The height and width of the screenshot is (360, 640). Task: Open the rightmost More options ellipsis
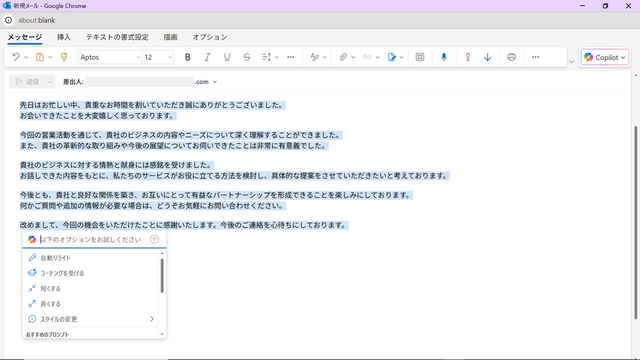[536, 57]
